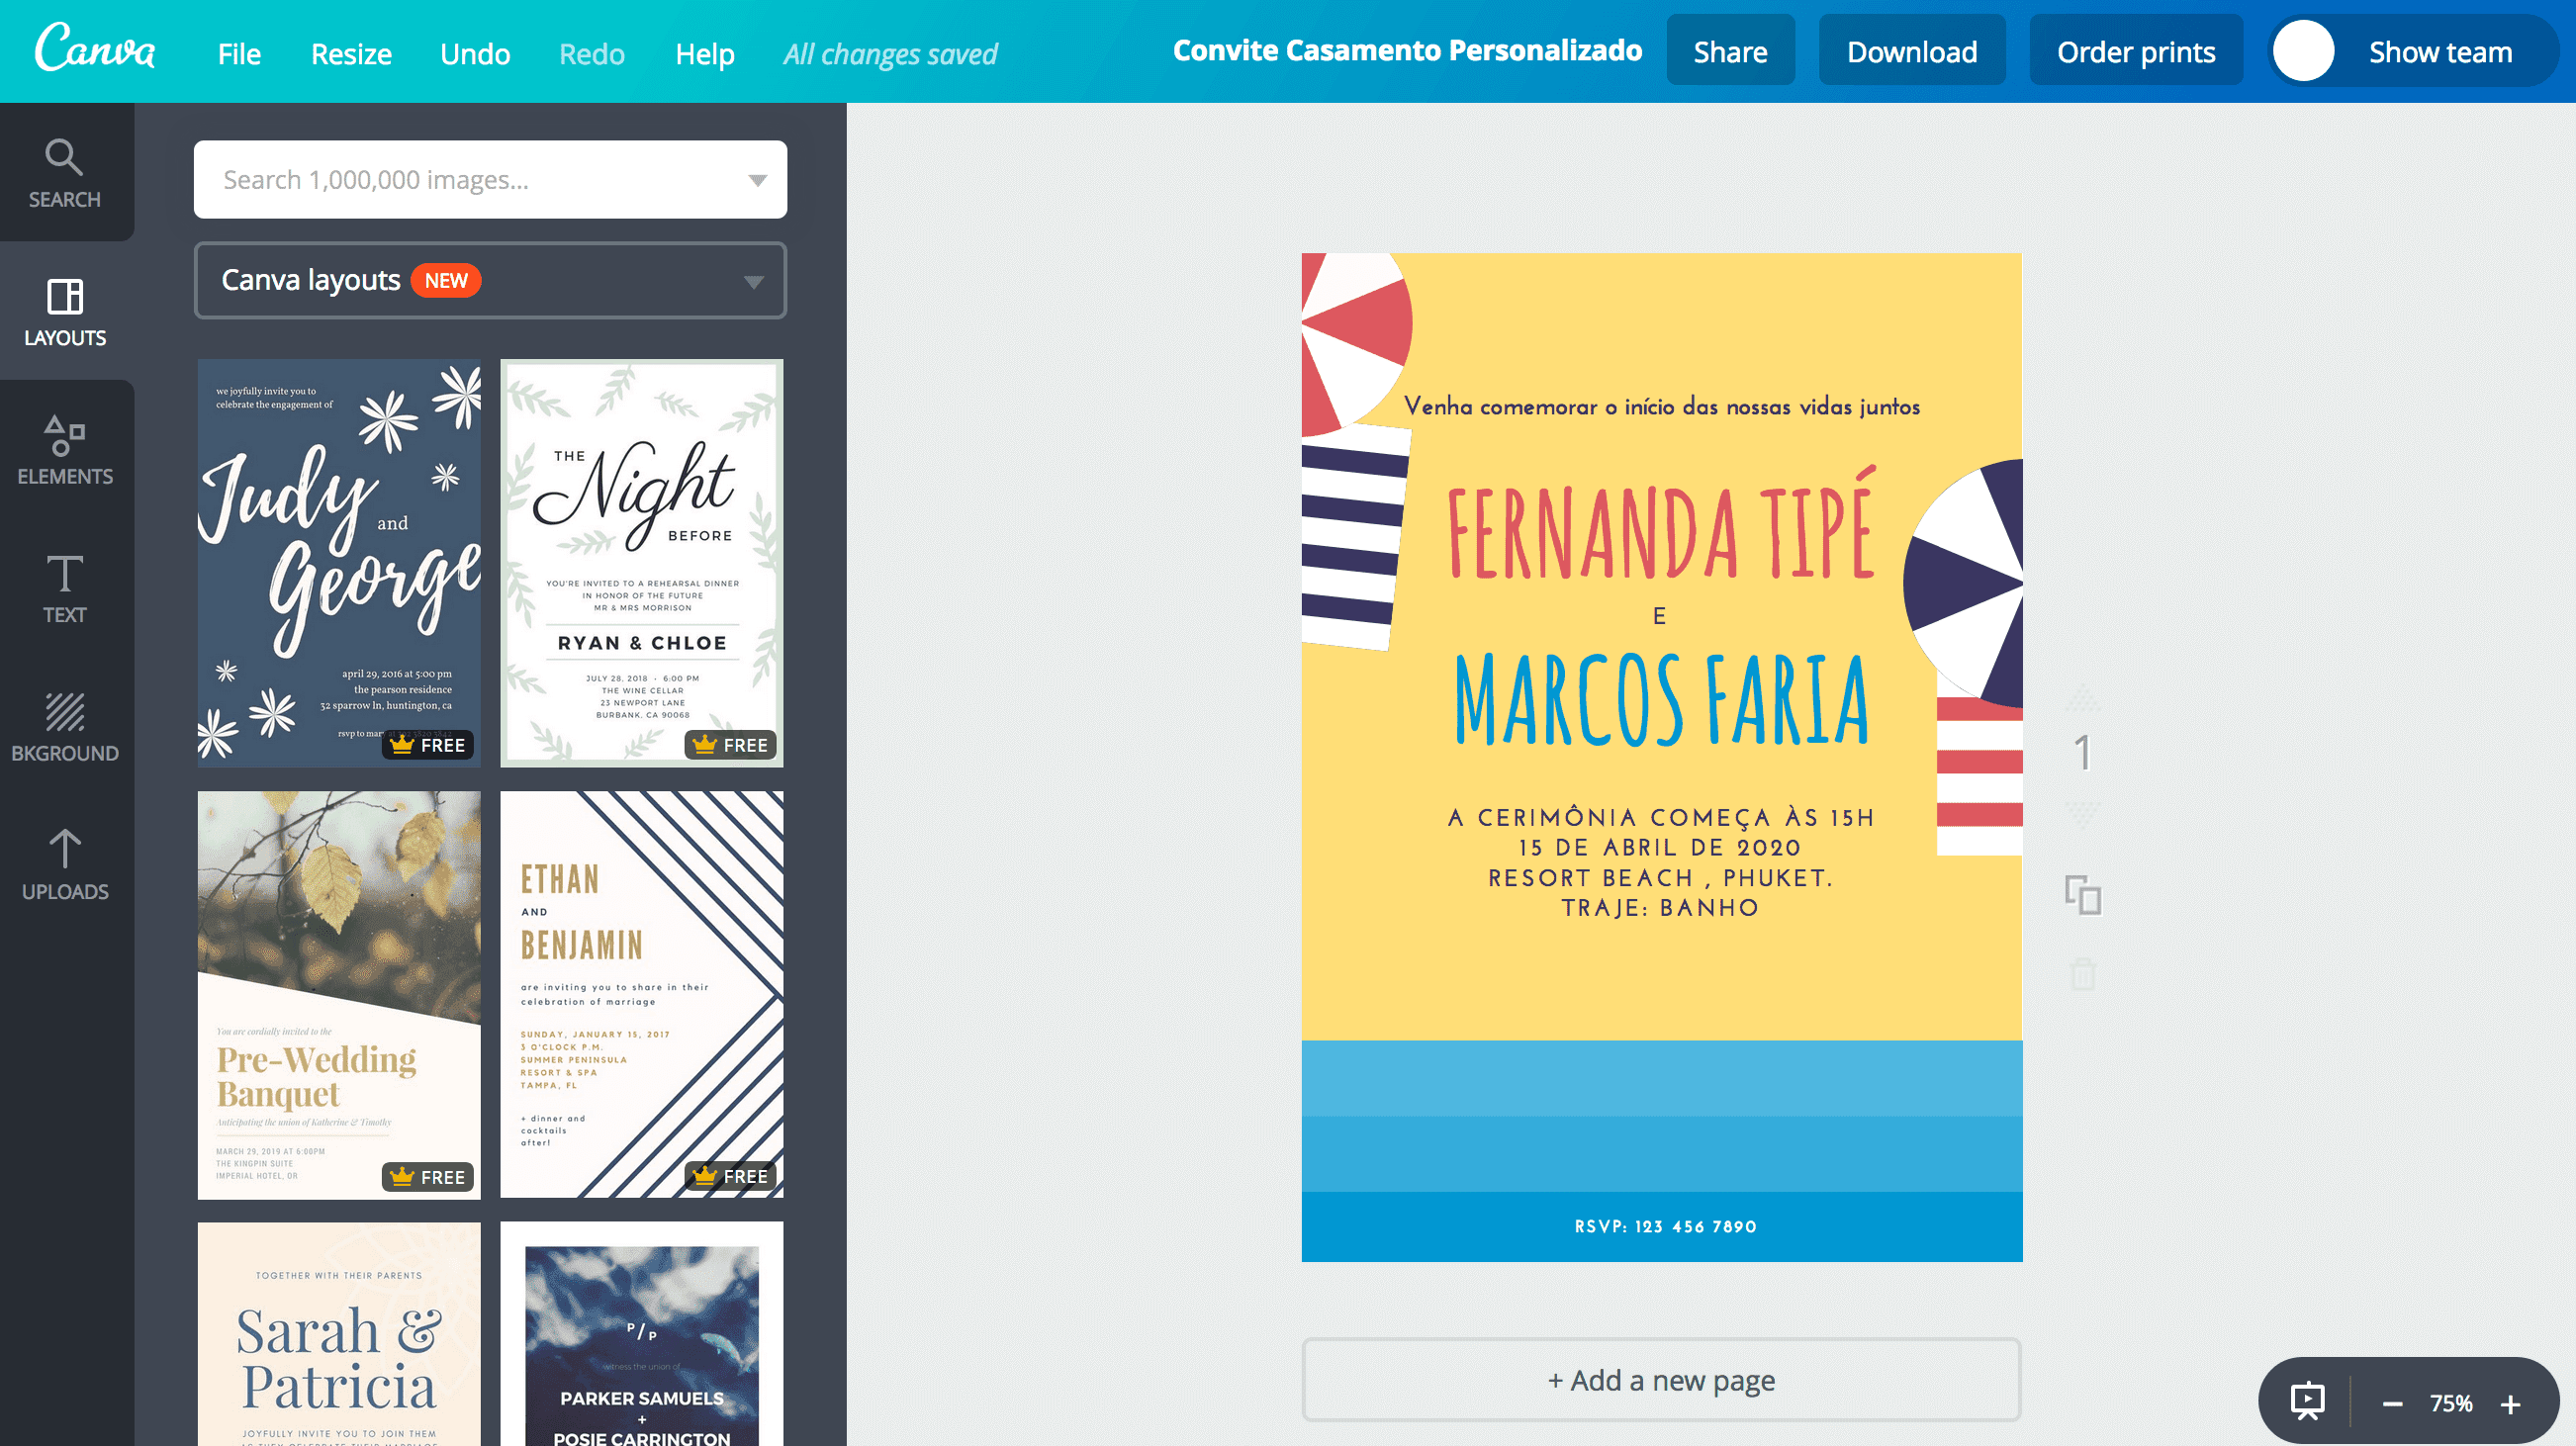Screen dimensions: 2576x1446
Task: Open the Uploads sidebar tab
Action: point(65,865)
